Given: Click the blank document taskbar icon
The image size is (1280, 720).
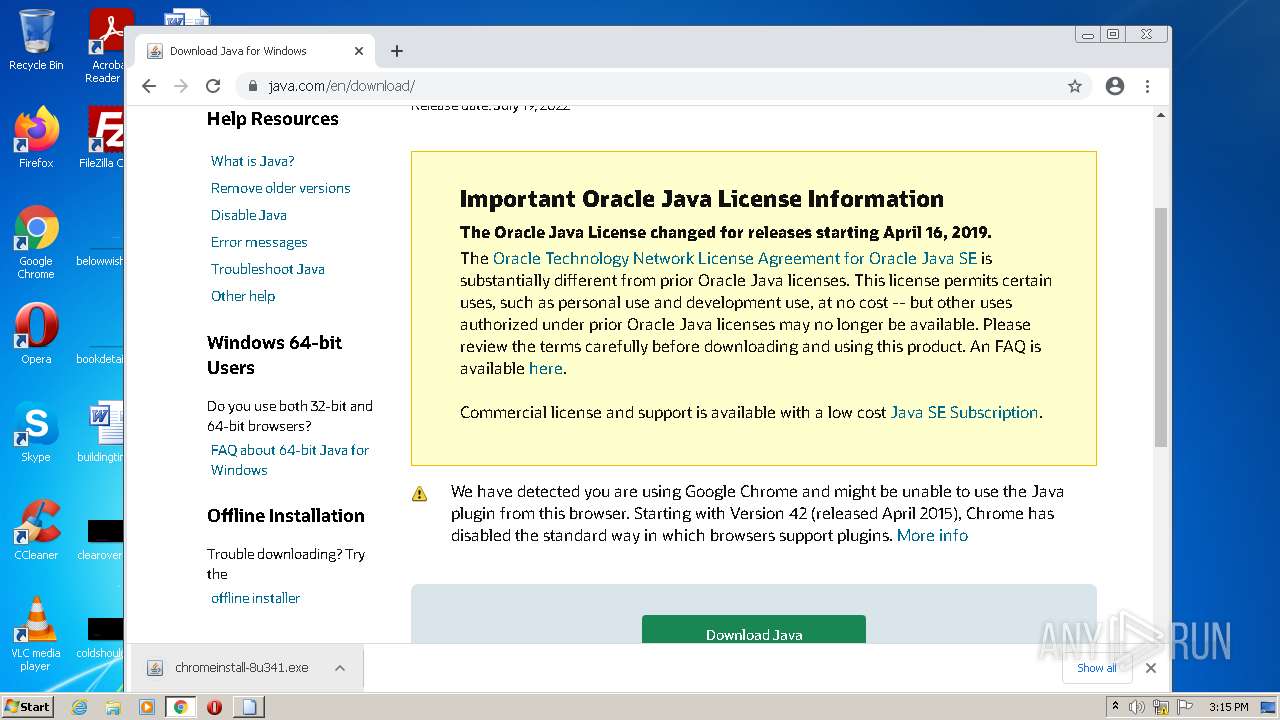Looking at the screenshot, I should point(249,707).
